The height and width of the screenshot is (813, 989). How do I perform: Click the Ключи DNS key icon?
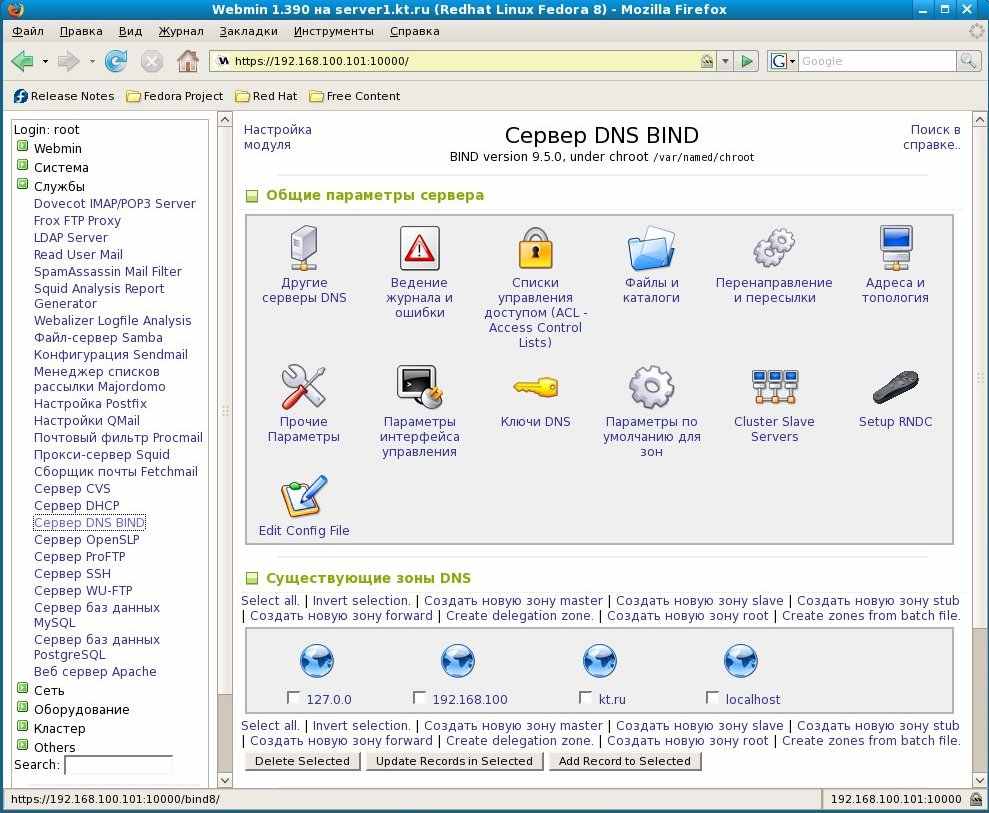535,388
